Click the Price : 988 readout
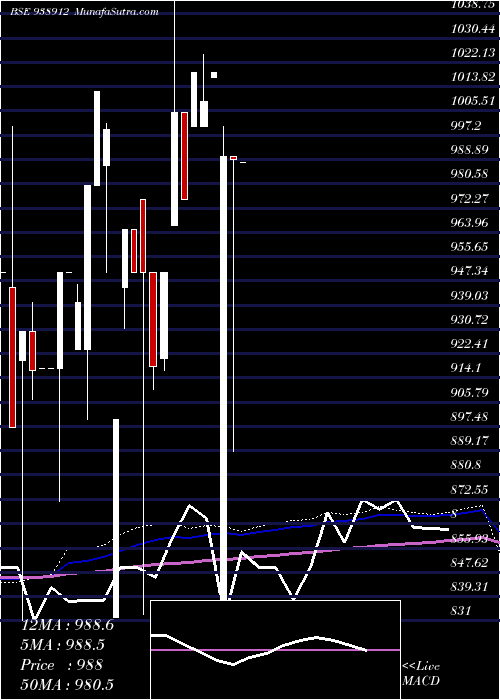 [x=61, y=665]
